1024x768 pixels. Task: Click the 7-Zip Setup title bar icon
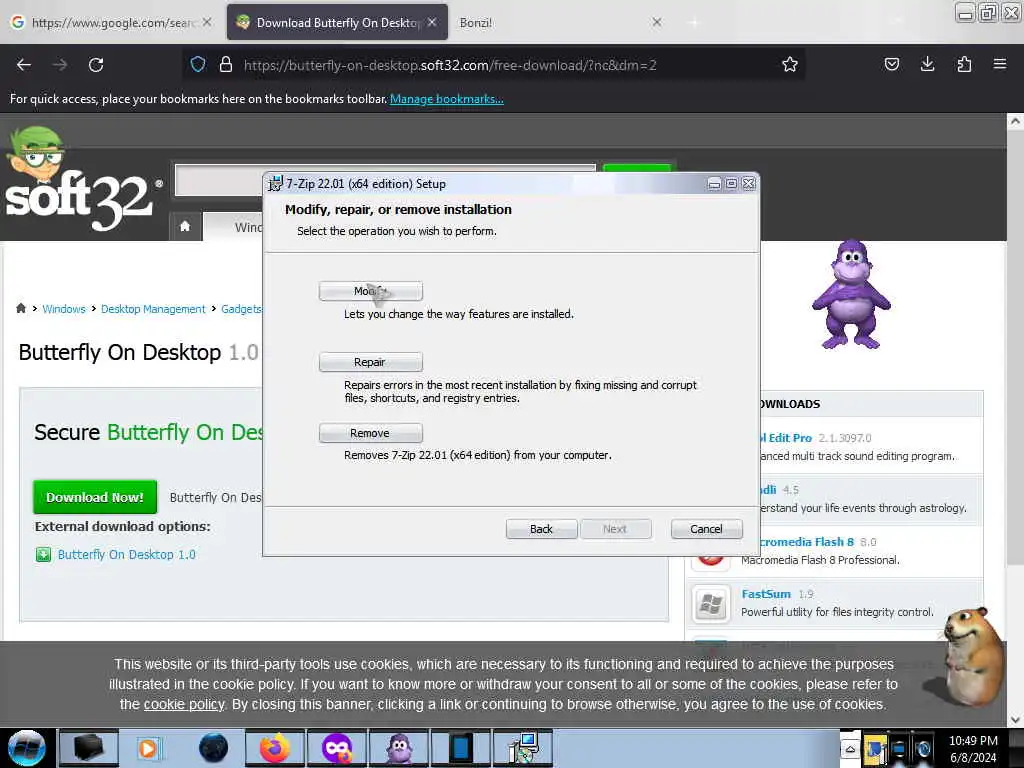275,184
